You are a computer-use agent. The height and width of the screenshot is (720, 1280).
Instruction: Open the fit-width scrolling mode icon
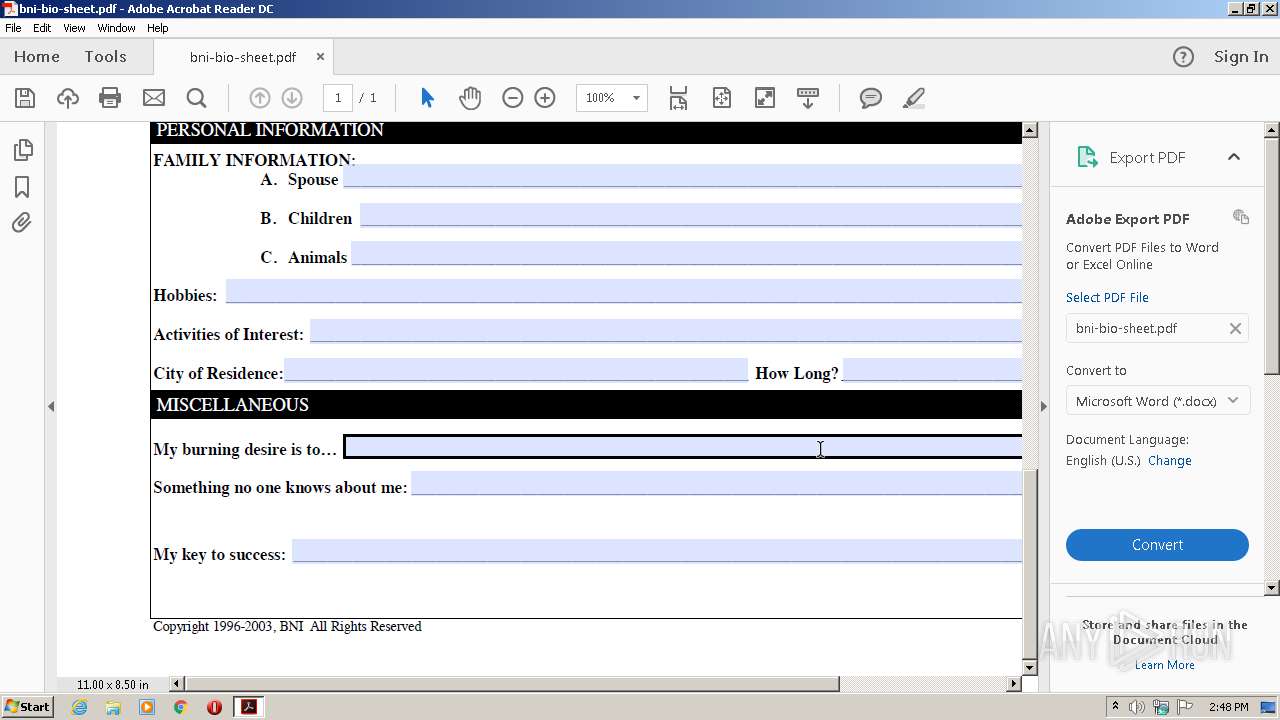pos(678,98)
